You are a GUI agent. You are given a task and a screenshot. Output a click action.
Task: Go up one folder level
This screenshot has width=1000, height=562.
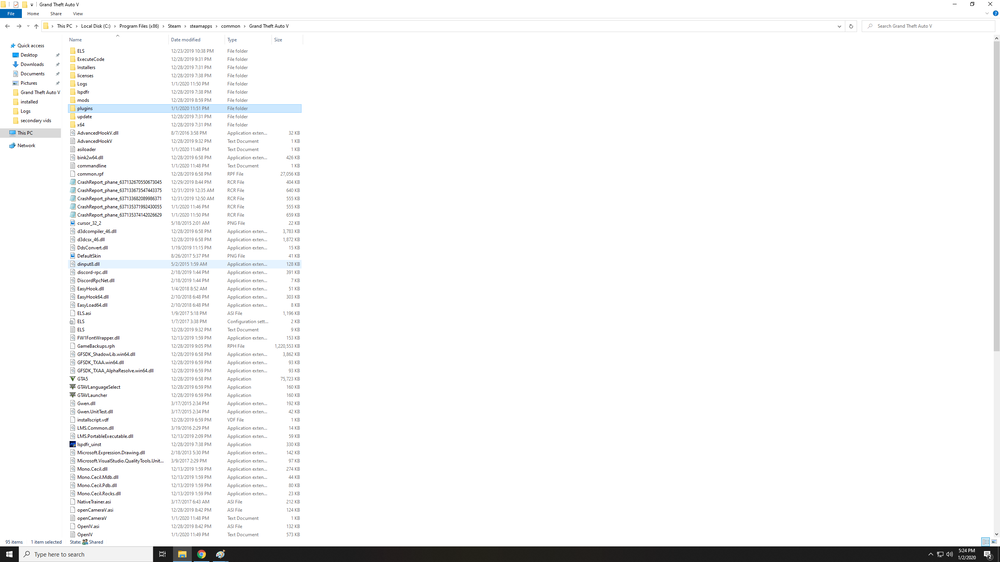(x=36, y=26)
